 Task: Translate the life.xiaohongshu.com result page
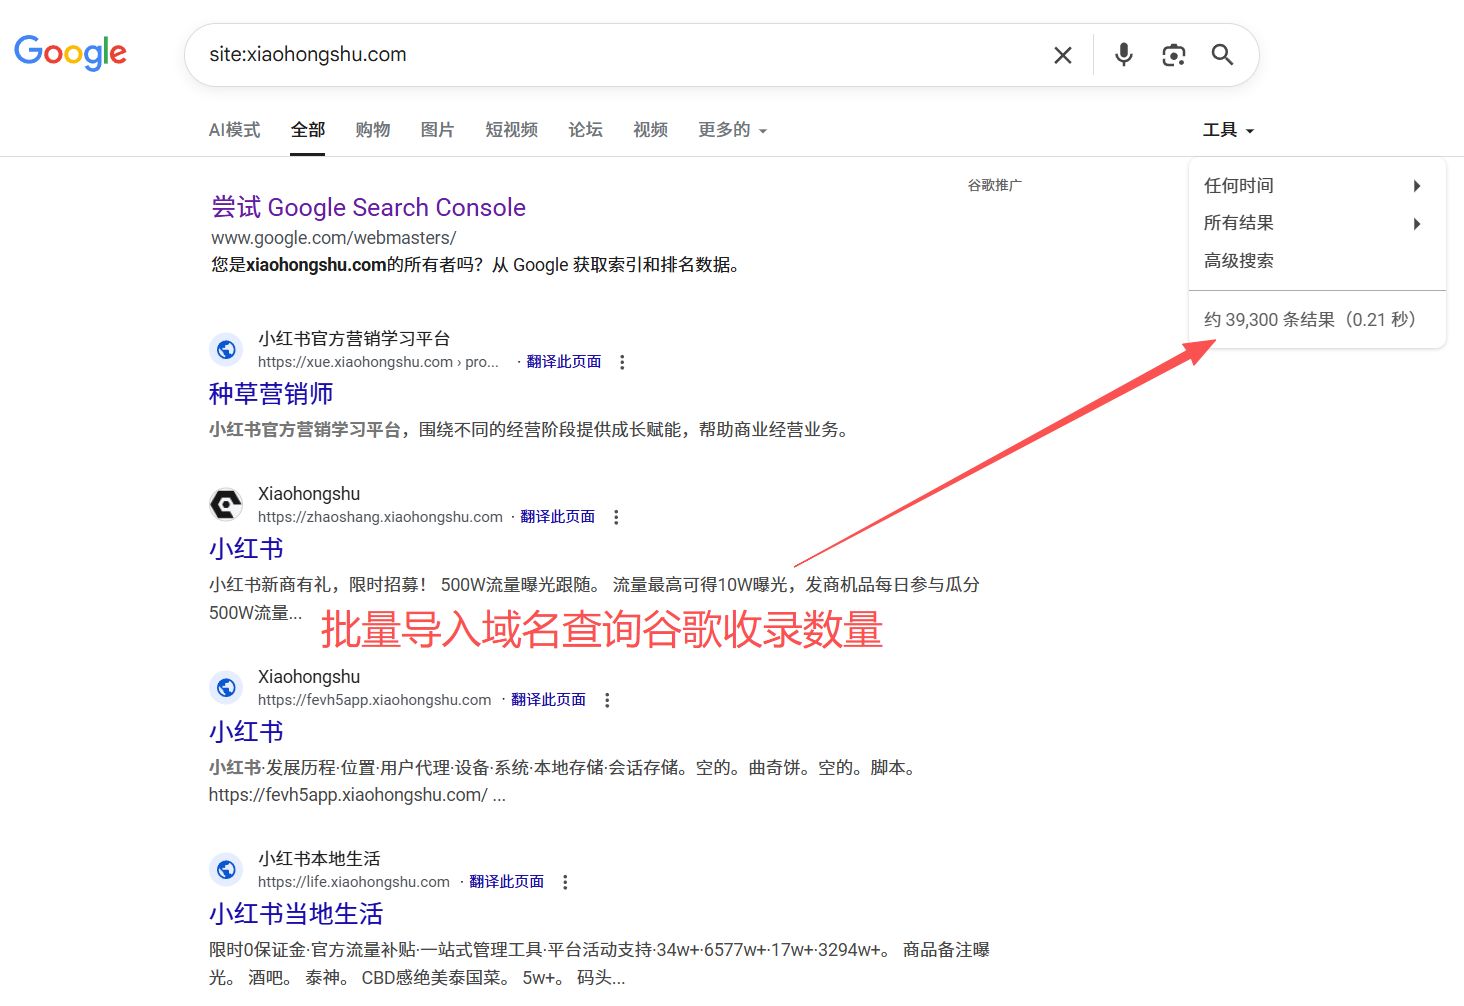(507, 882)
